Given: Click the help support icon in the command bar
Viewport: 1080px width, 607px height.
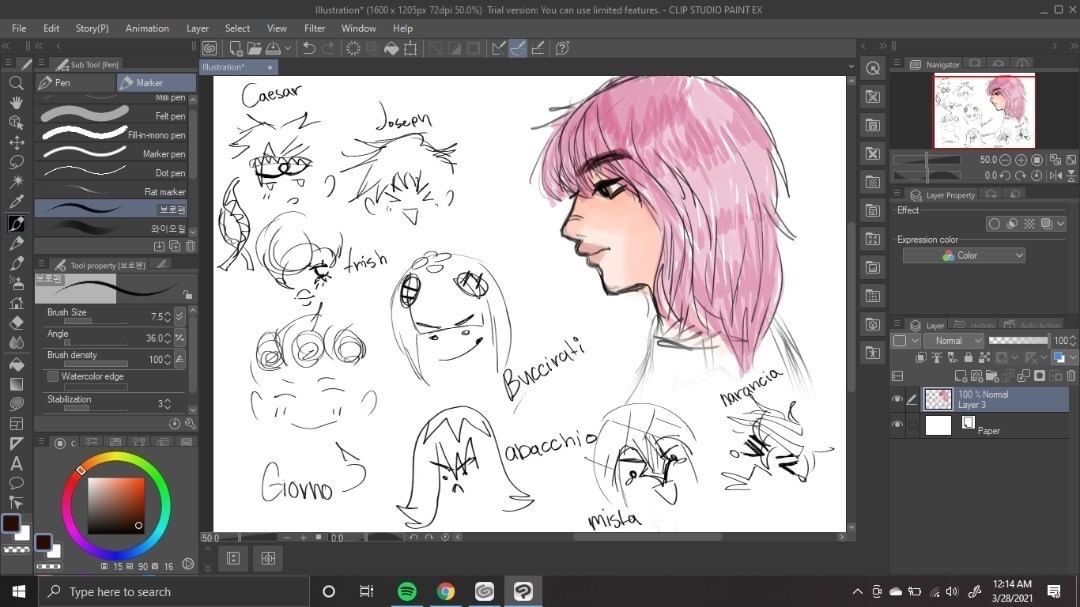Looking at the screenshot, I should 562,48.
